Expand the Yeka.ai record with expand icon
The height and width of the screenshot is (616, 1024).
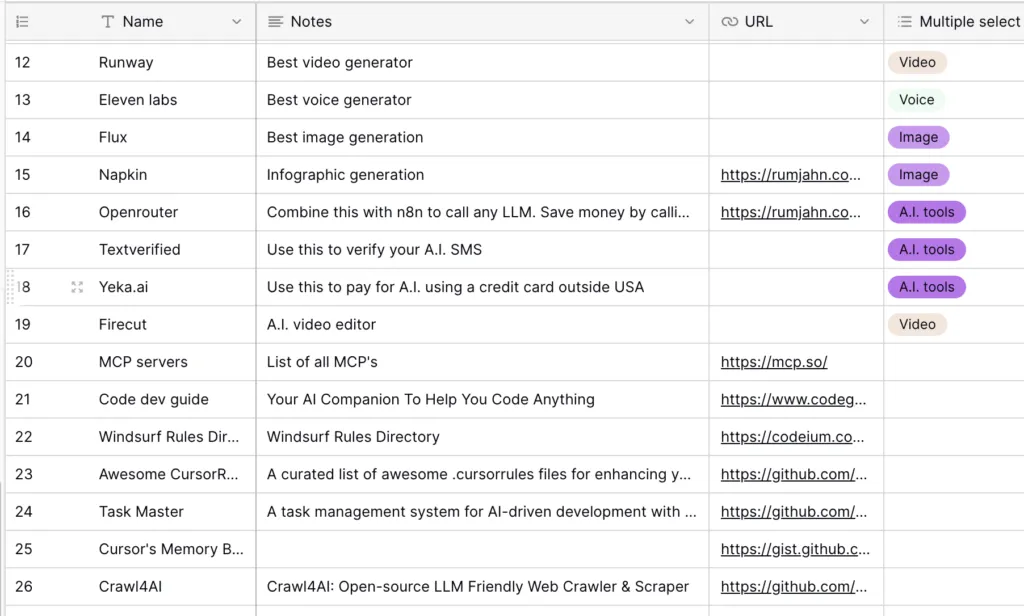point(77,287)
